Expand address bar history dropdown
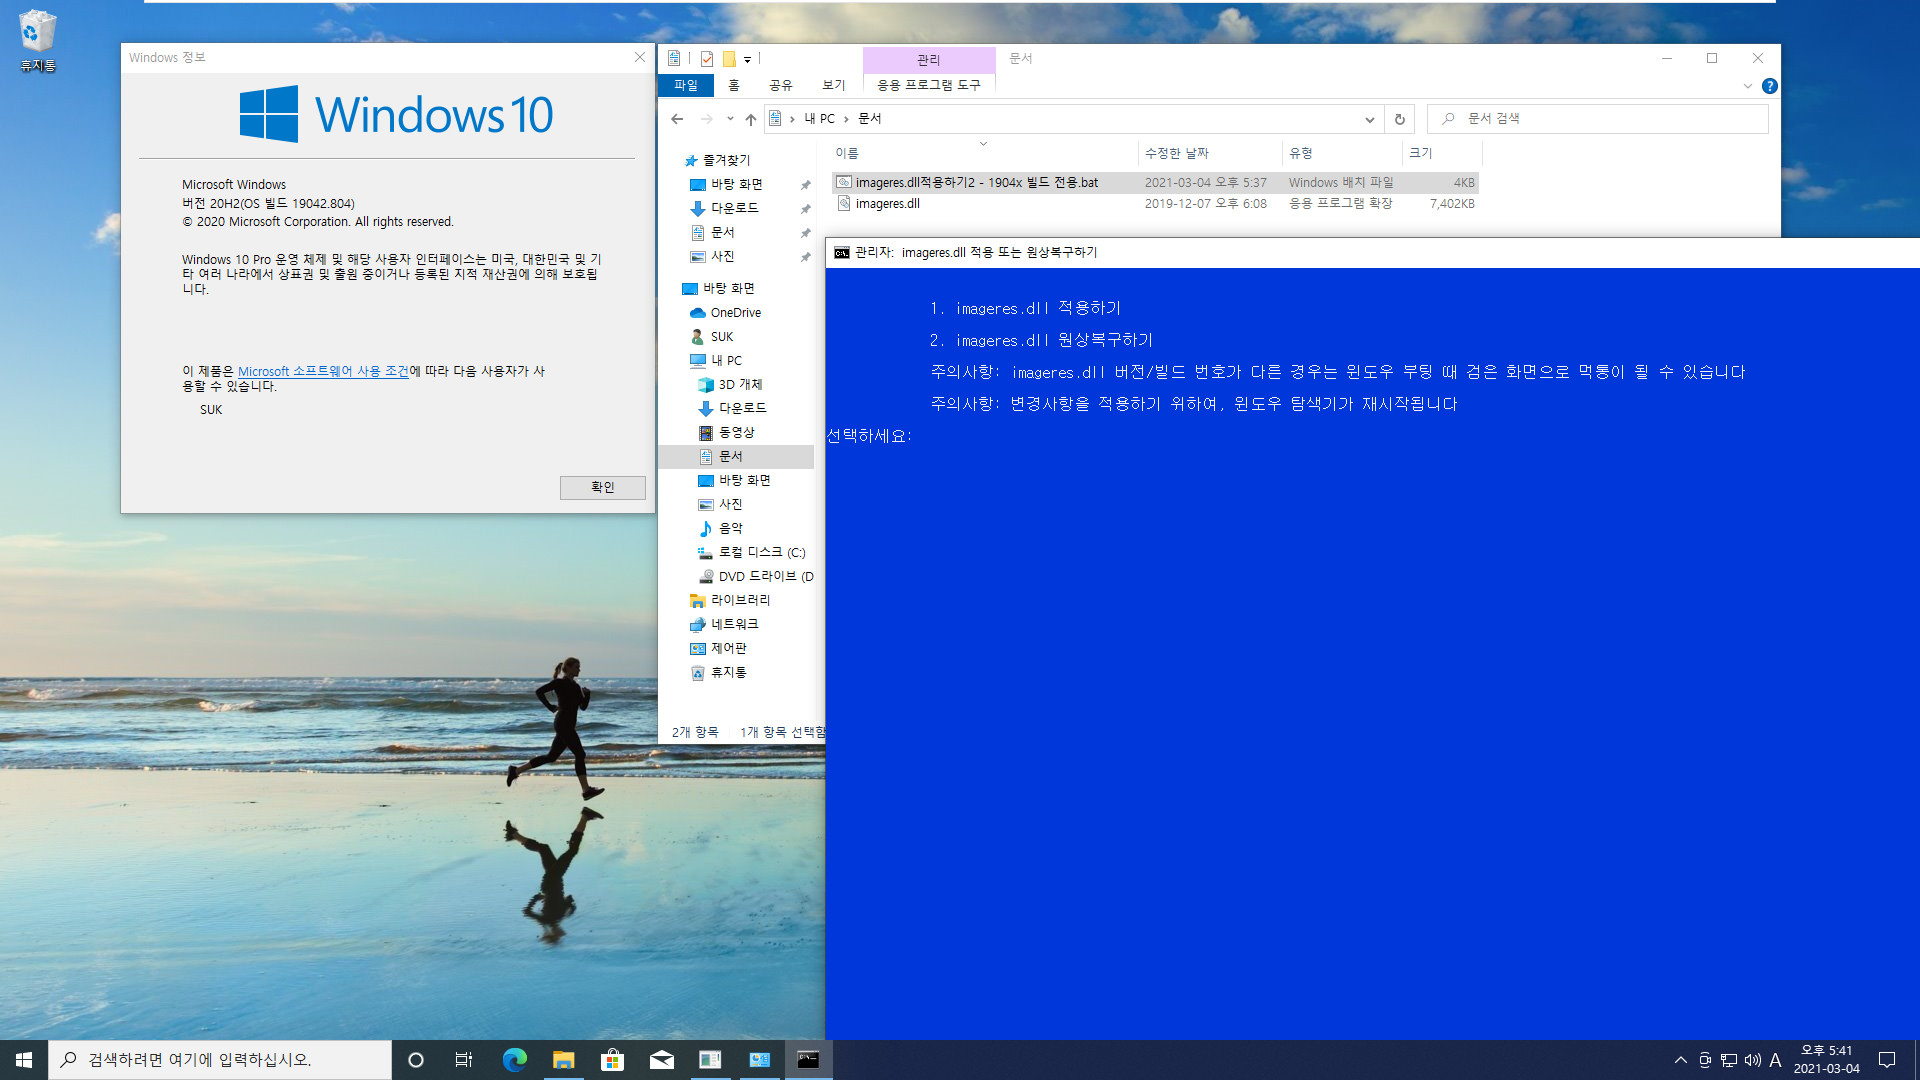This screenshot has height=1080, width=1920. pos(1369,119)
